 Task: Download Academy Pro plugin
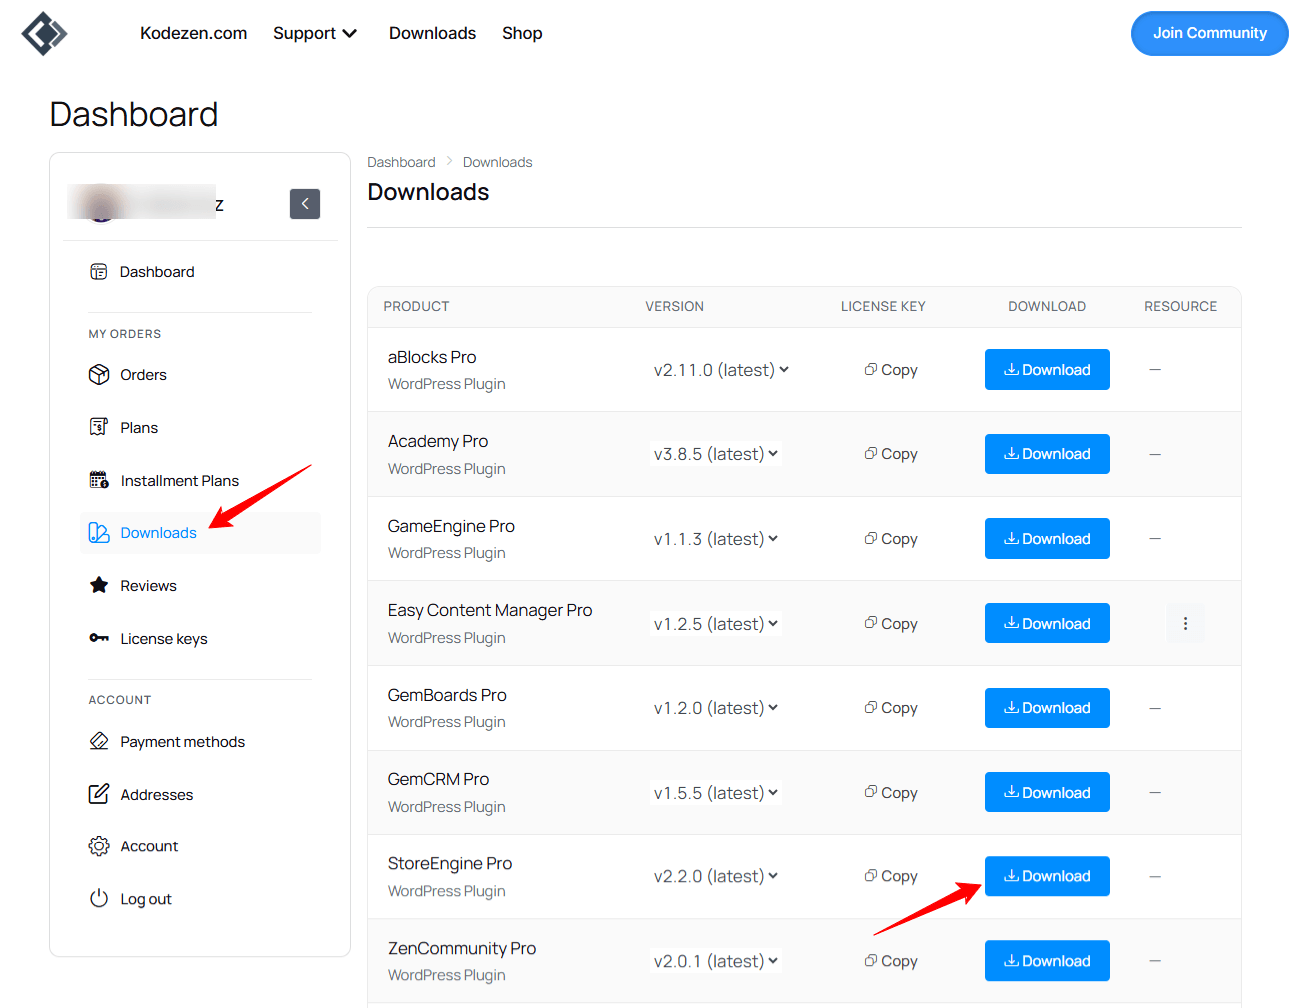pyautogui.click(x=1047, y=454)
